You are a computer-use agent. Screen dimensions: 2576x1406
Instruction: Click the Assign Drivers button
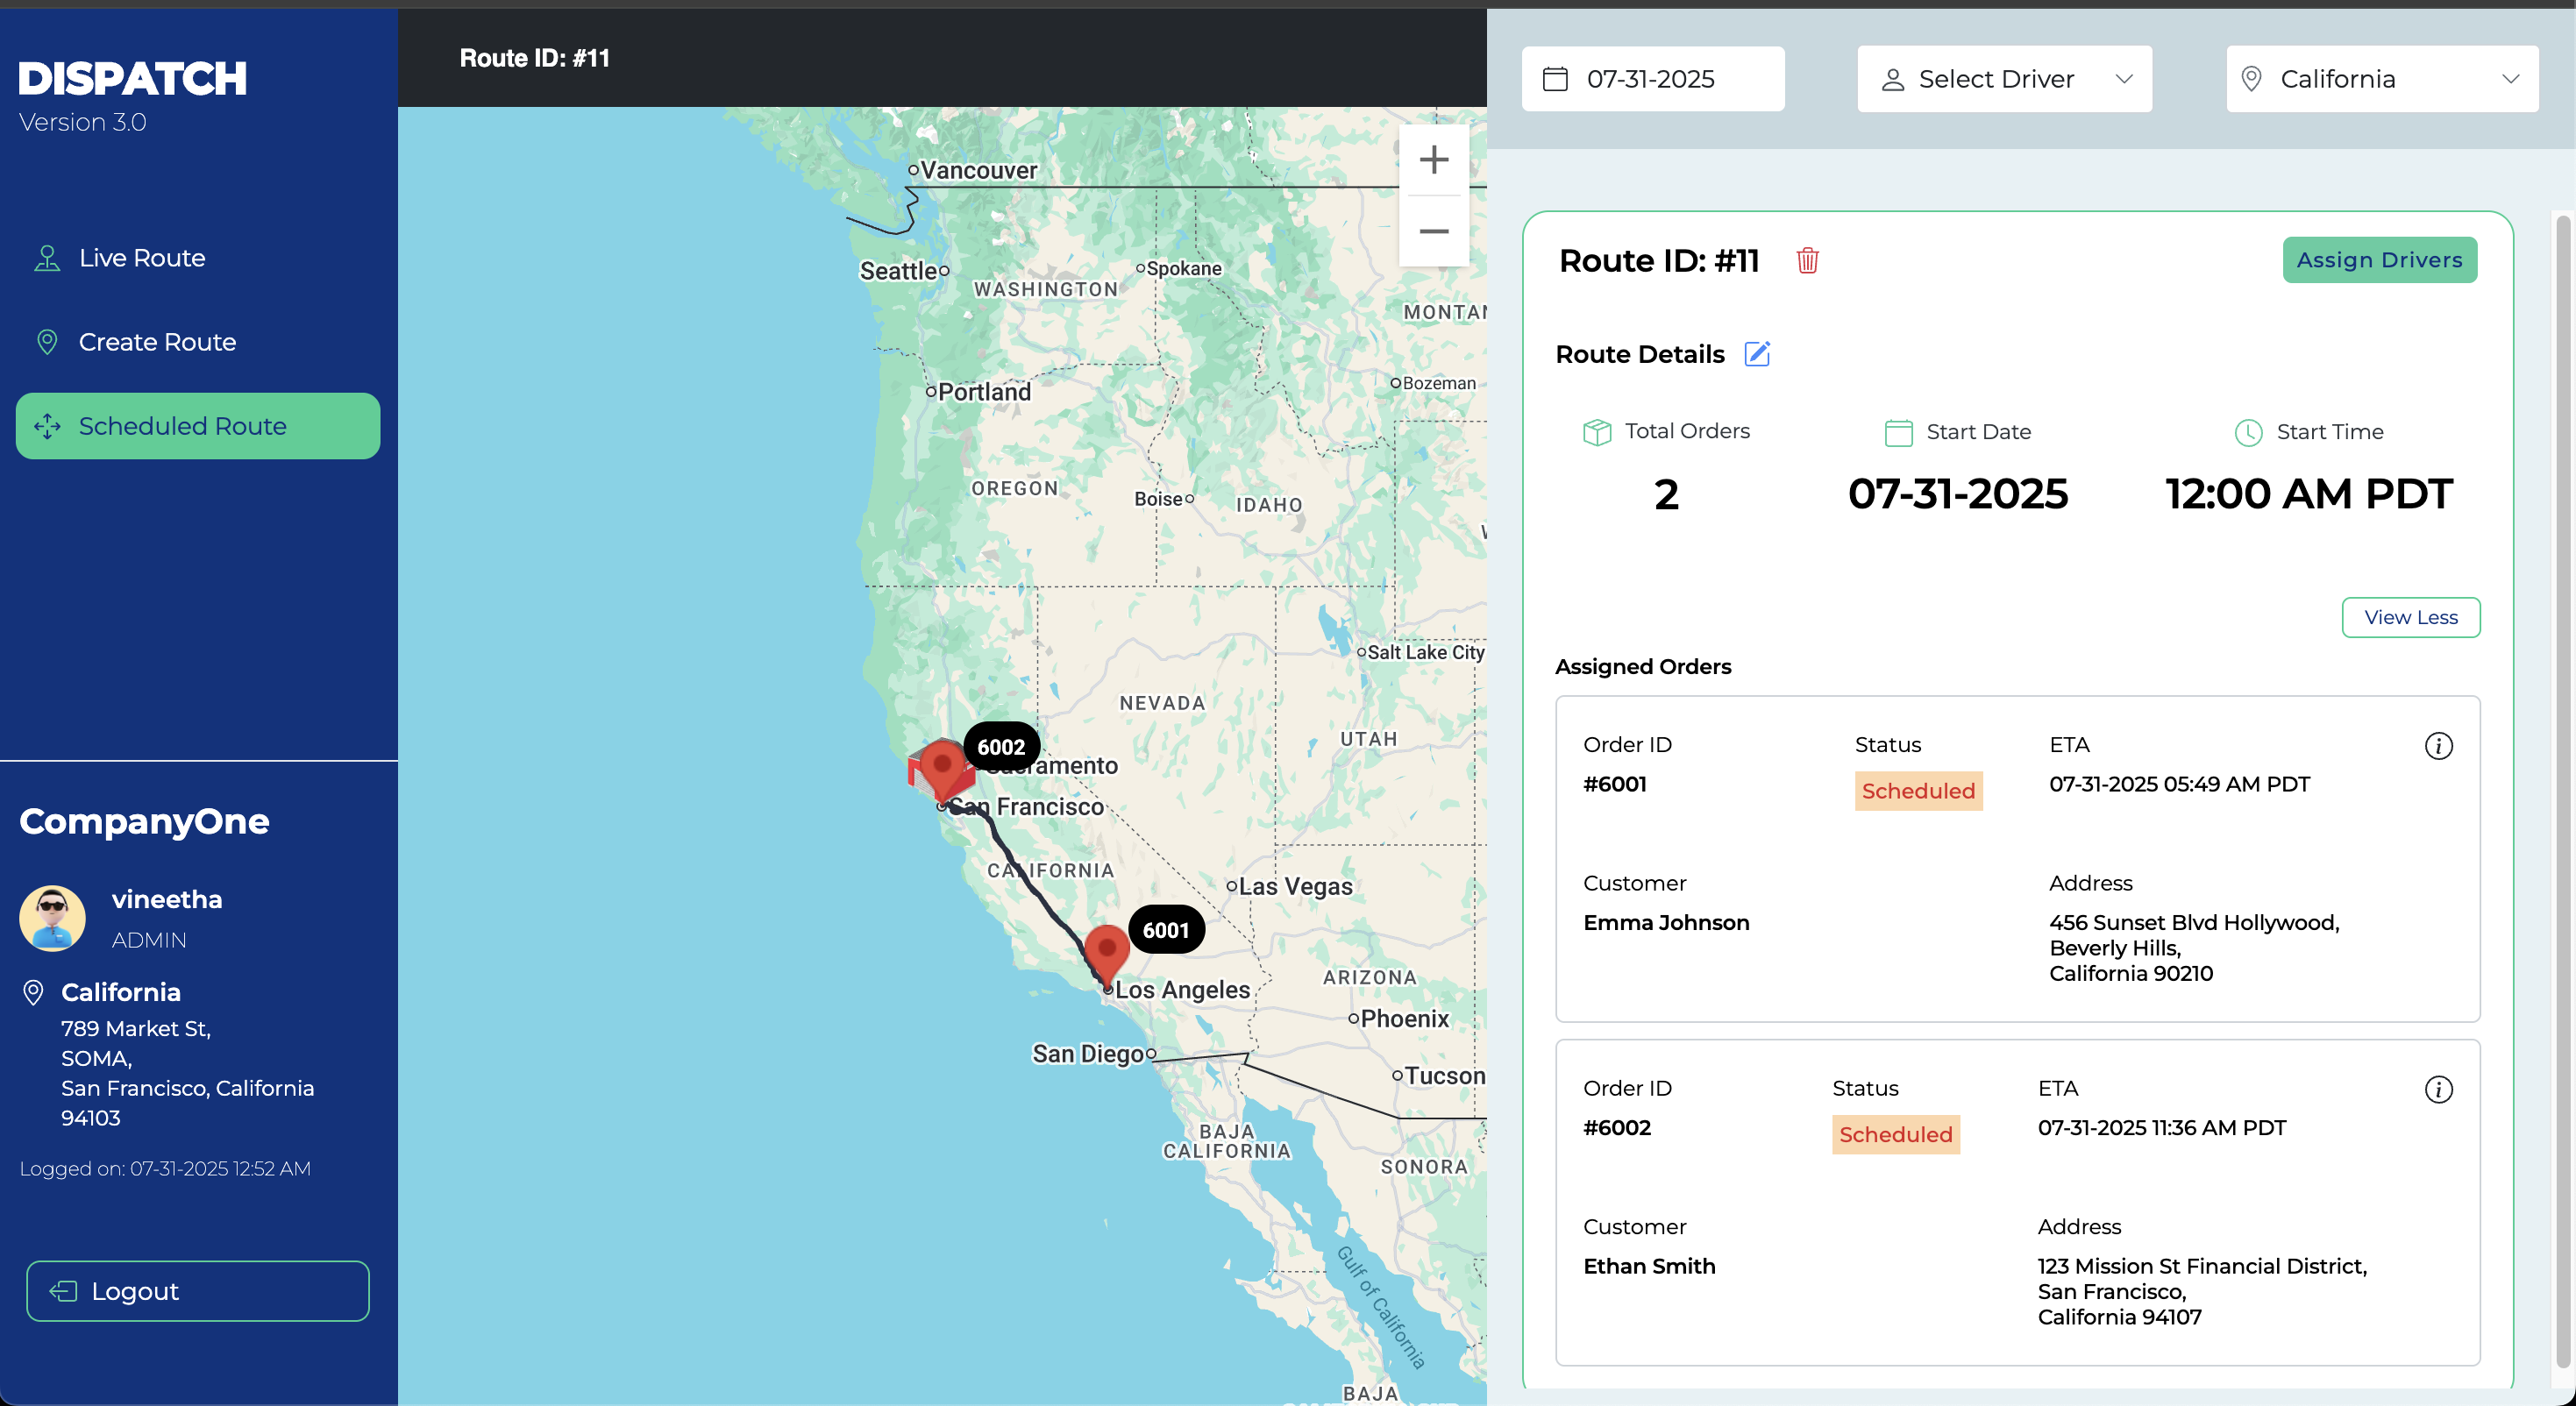point(2379,260)
